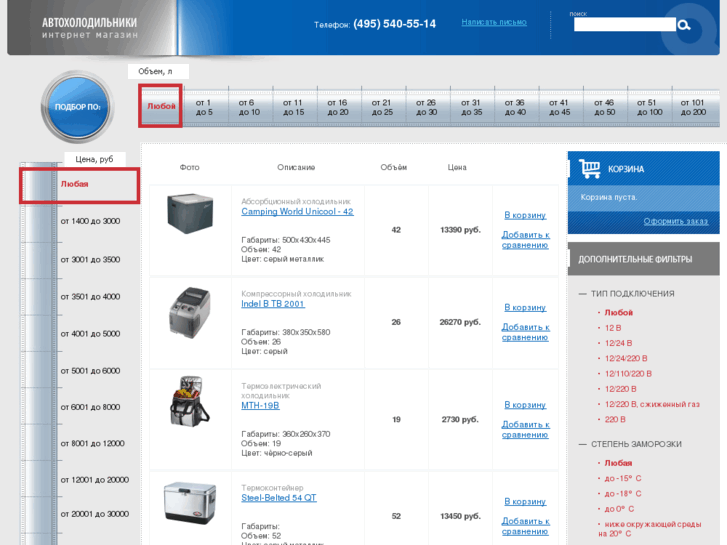Viewport: 727px width, 545px height.
Task: Select volume range 'от 41 до 45'
Action: click(x=559, y=107)
